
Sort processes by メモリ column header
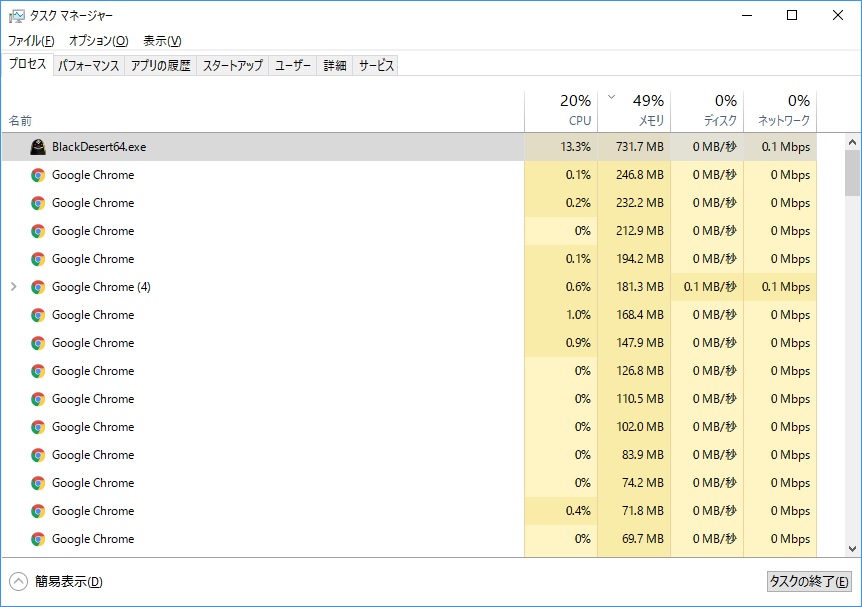click(634, 111)
